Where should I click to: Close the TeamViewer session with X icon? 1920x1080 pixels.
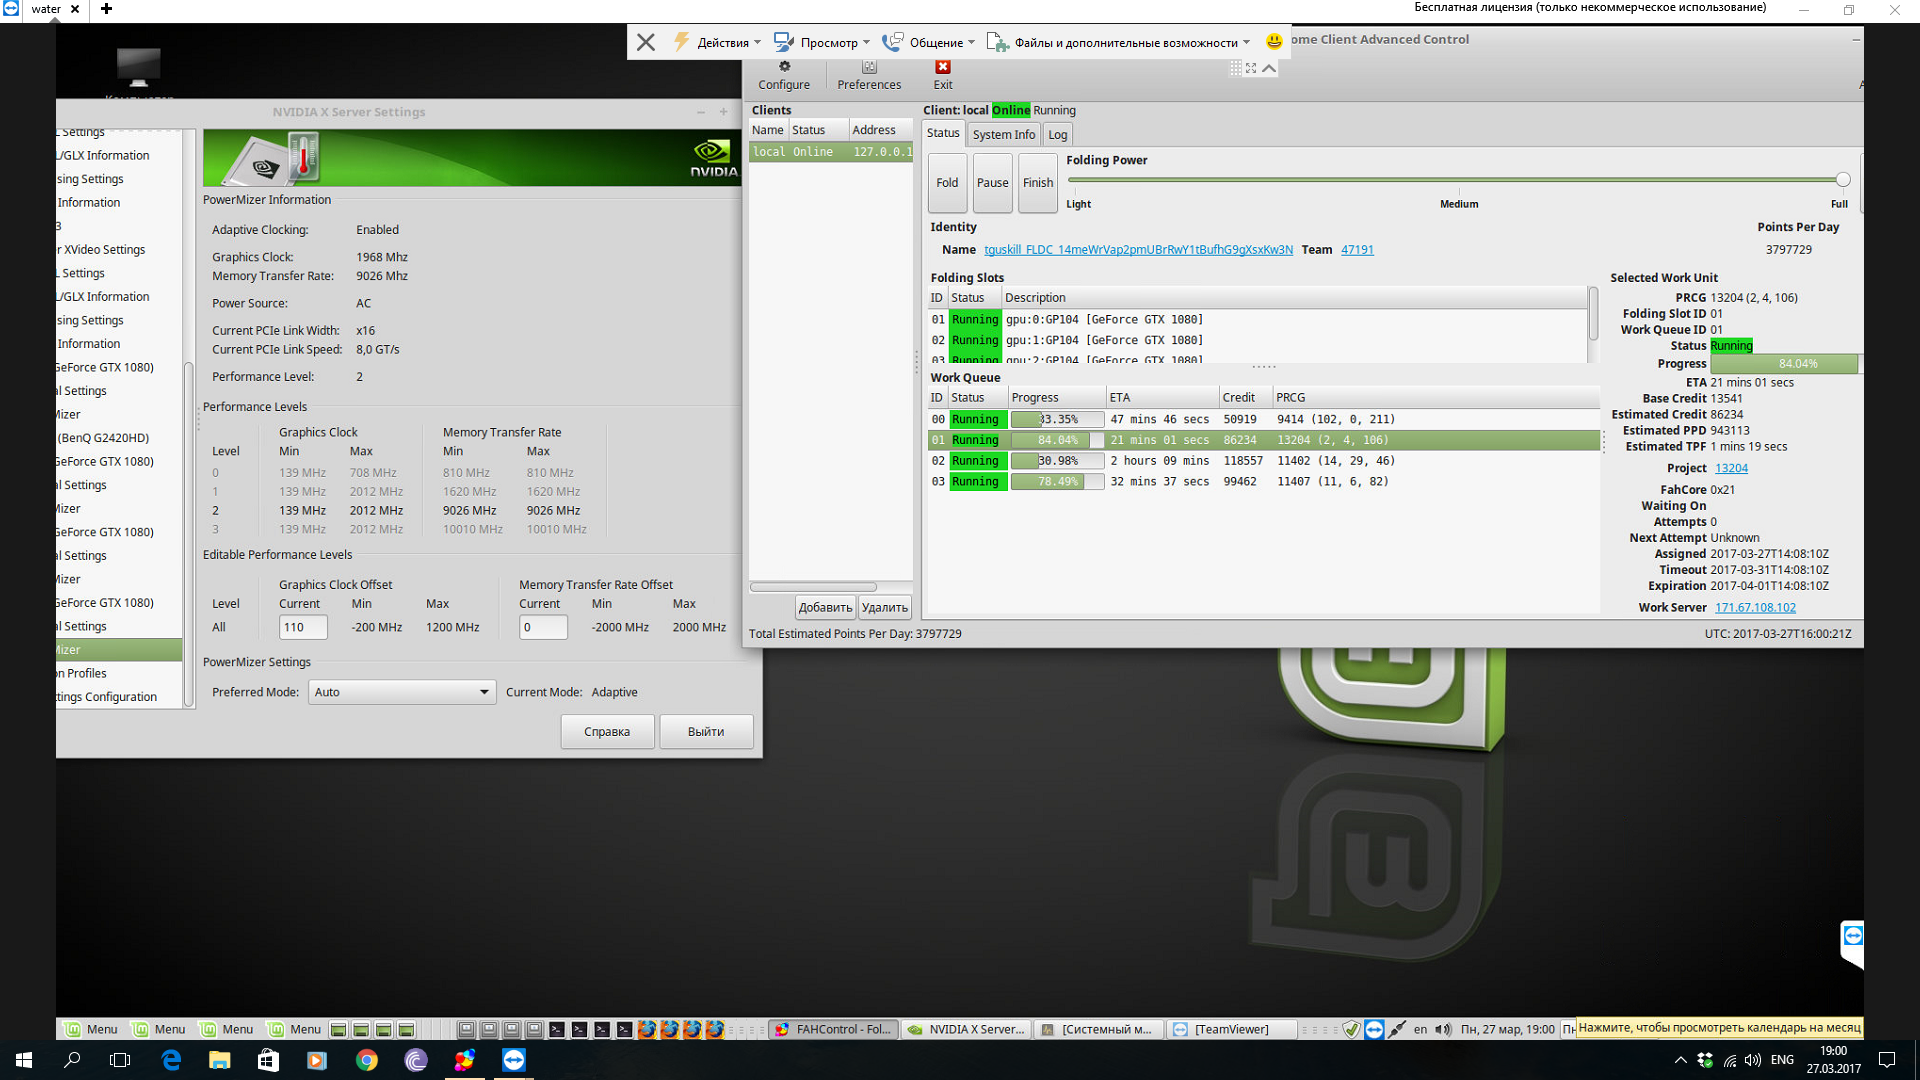pos(646,42)
